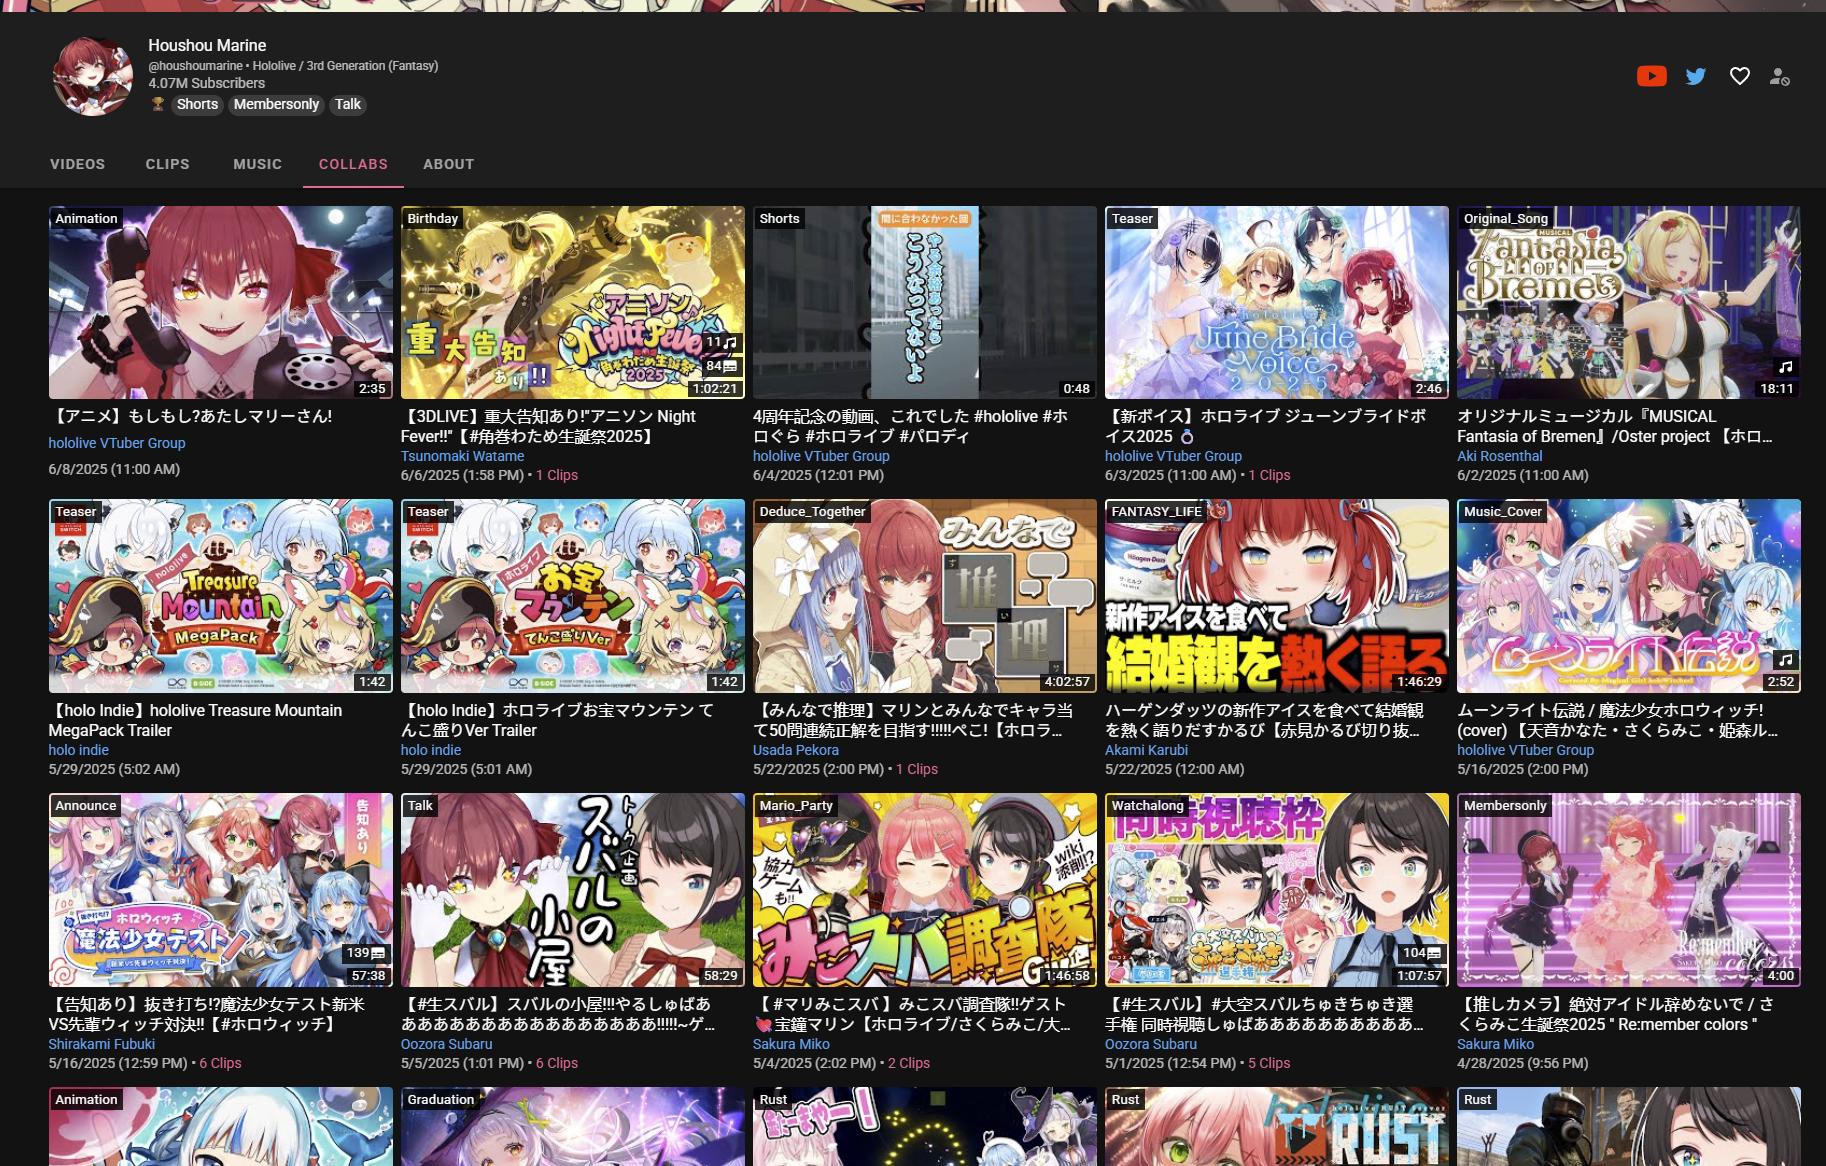Open Usada Pekora's channel link
Screen dimensions: 1826x1166
pos(796,750)
